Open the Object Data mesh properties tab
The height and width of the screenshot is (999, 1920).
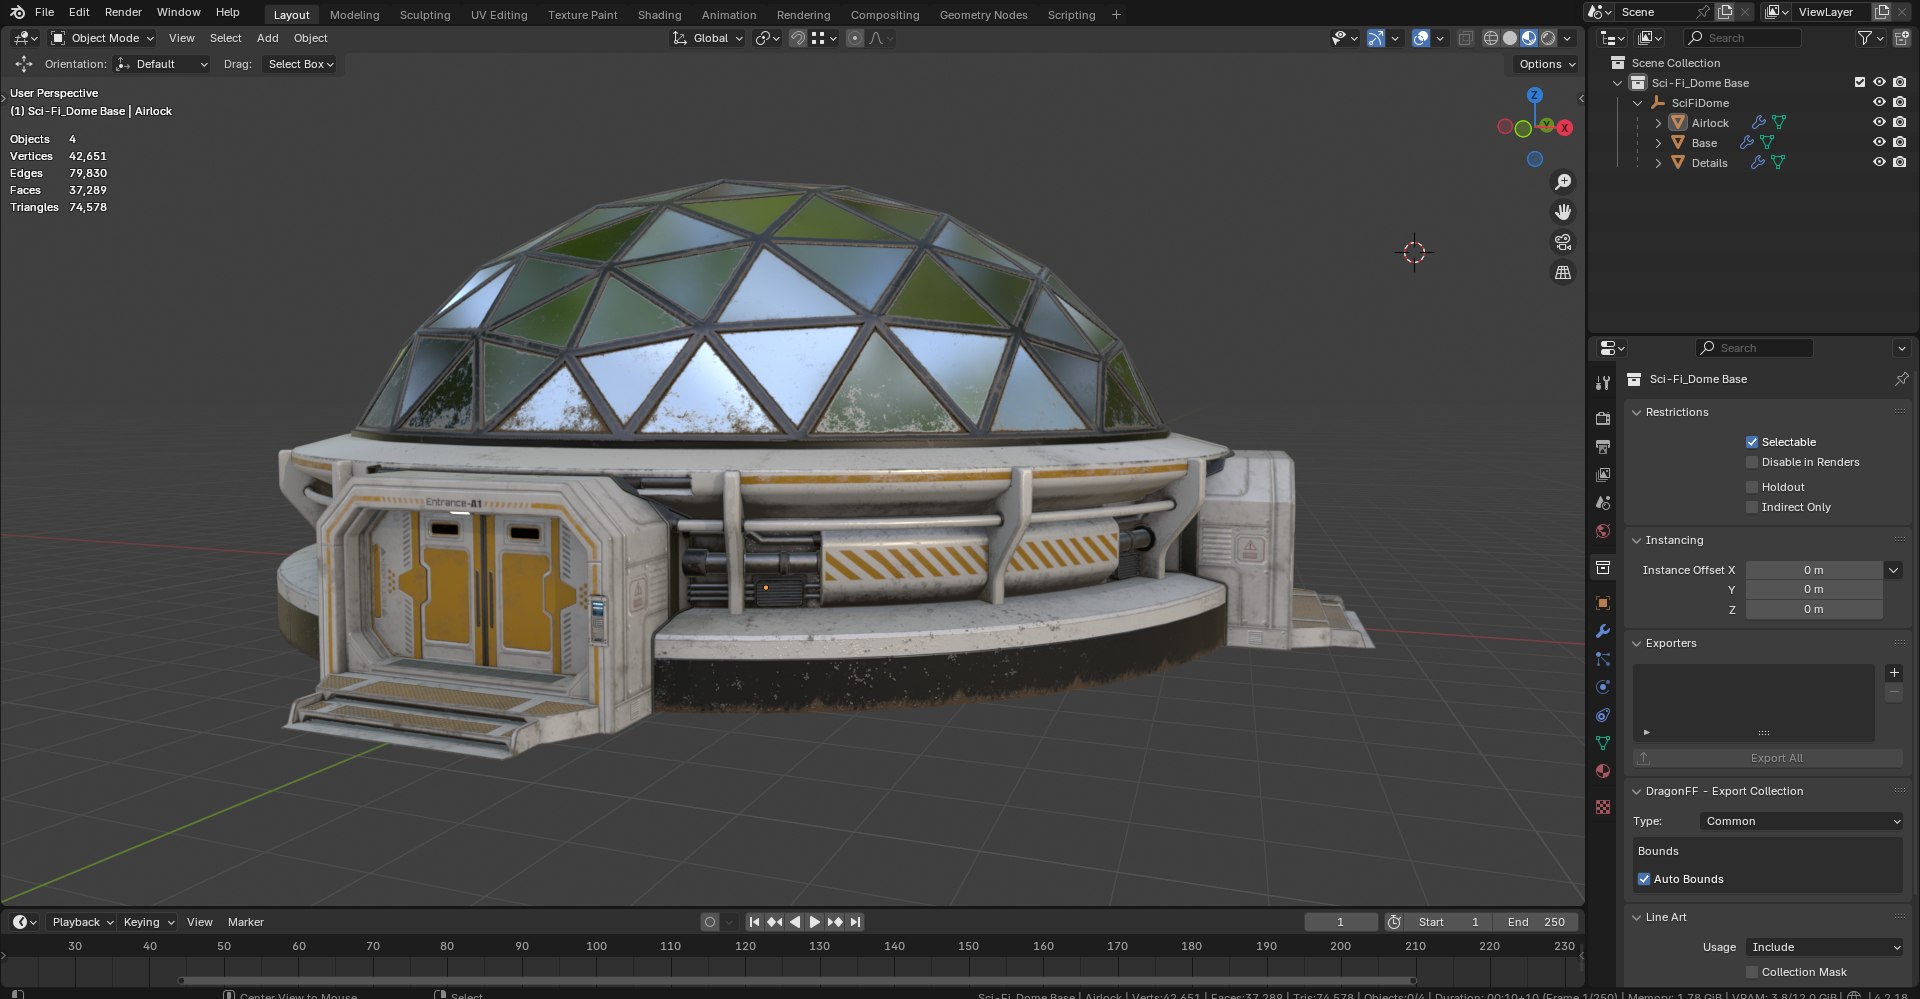[x=1603, y=743]
